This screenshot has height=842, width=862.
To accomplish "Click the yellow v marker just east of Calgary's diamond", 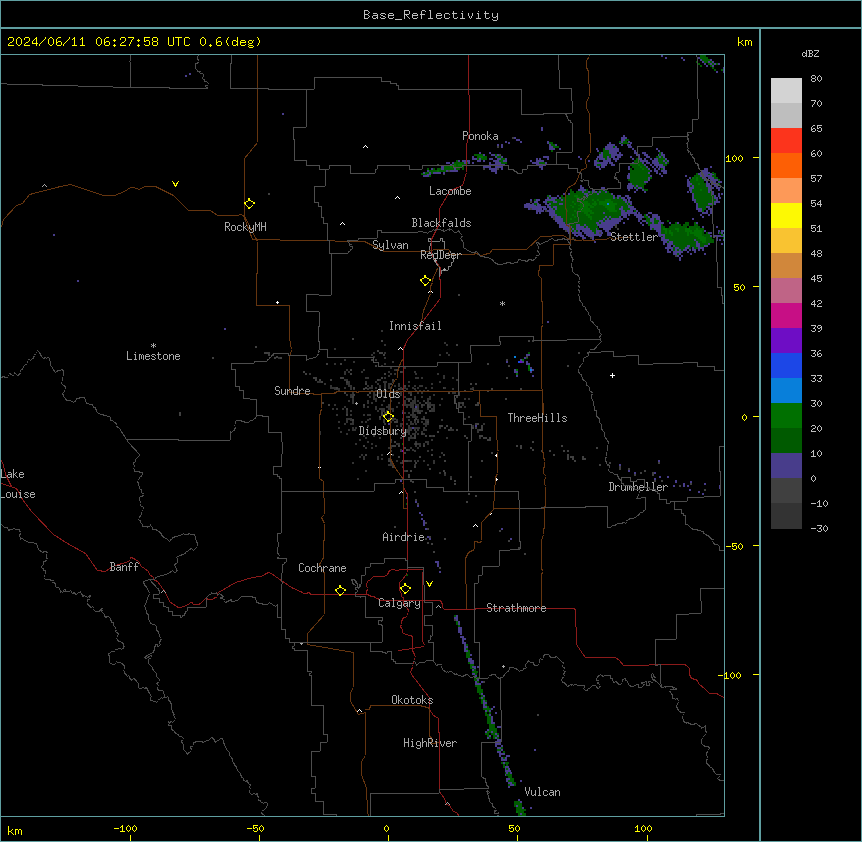I will 429,584.
